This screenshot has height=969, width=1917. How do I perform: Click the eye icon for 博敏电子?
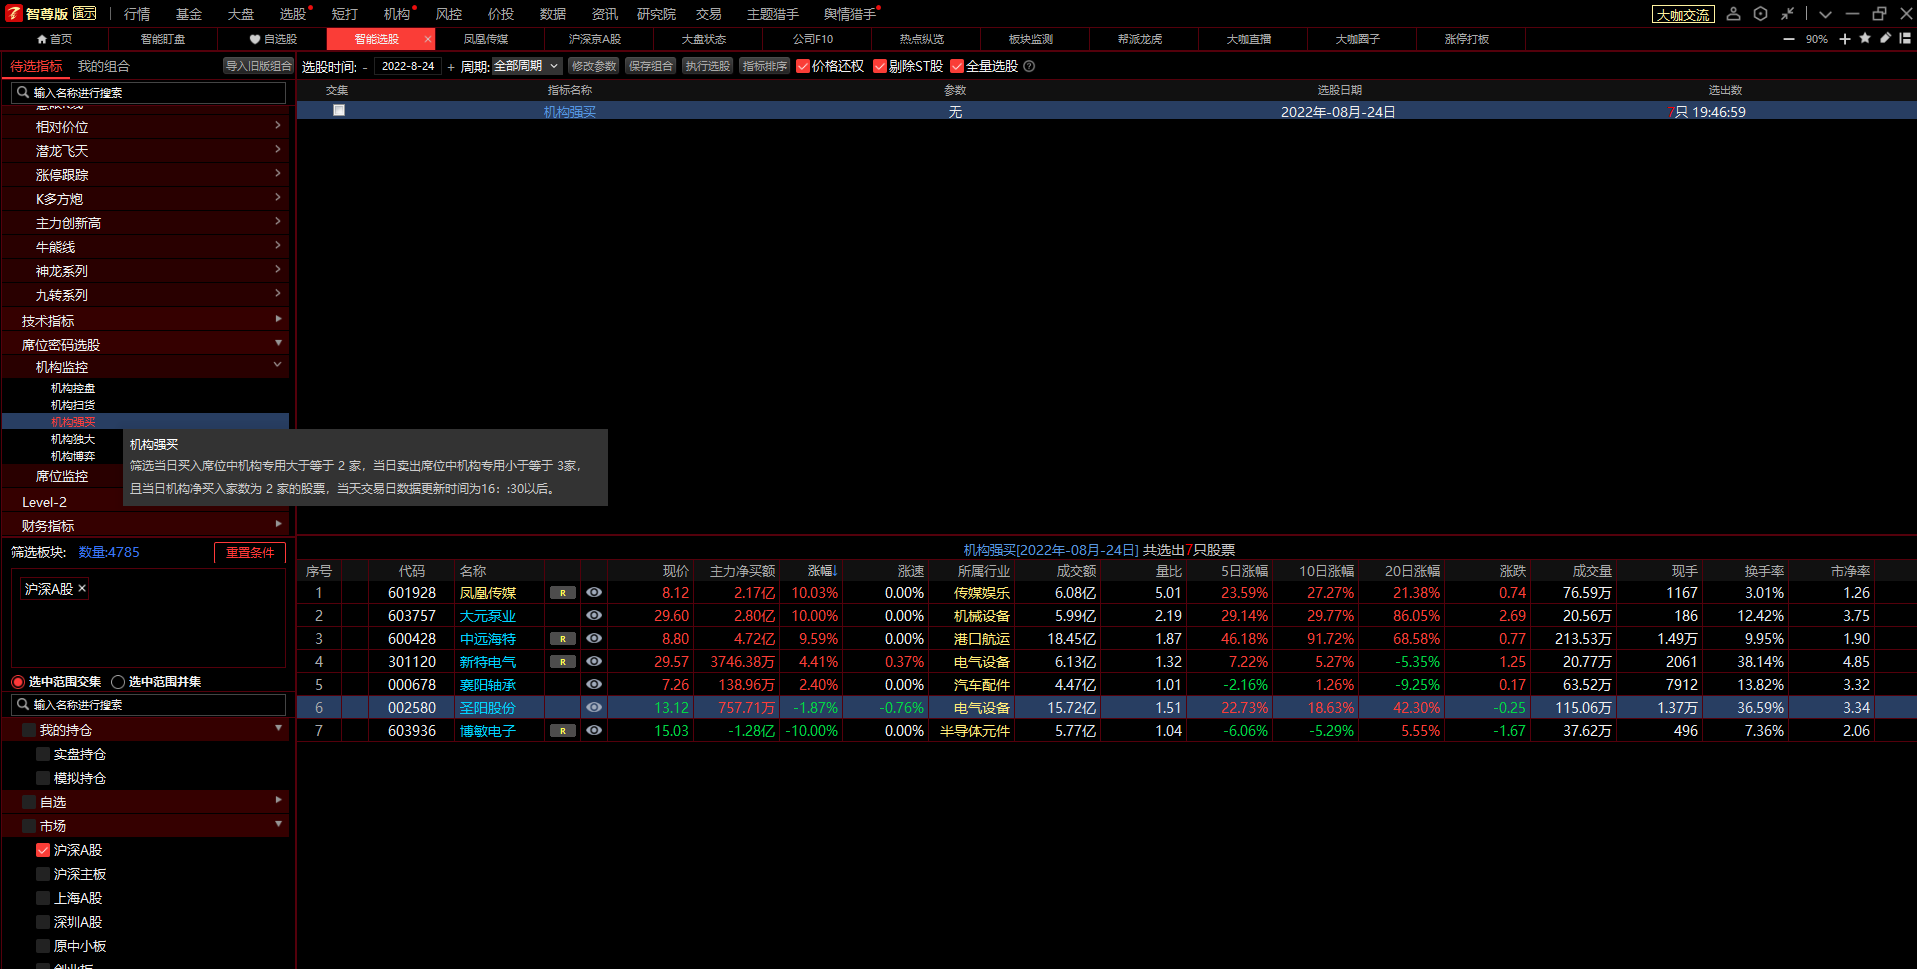pyautogui.click(x=594, y=730)
